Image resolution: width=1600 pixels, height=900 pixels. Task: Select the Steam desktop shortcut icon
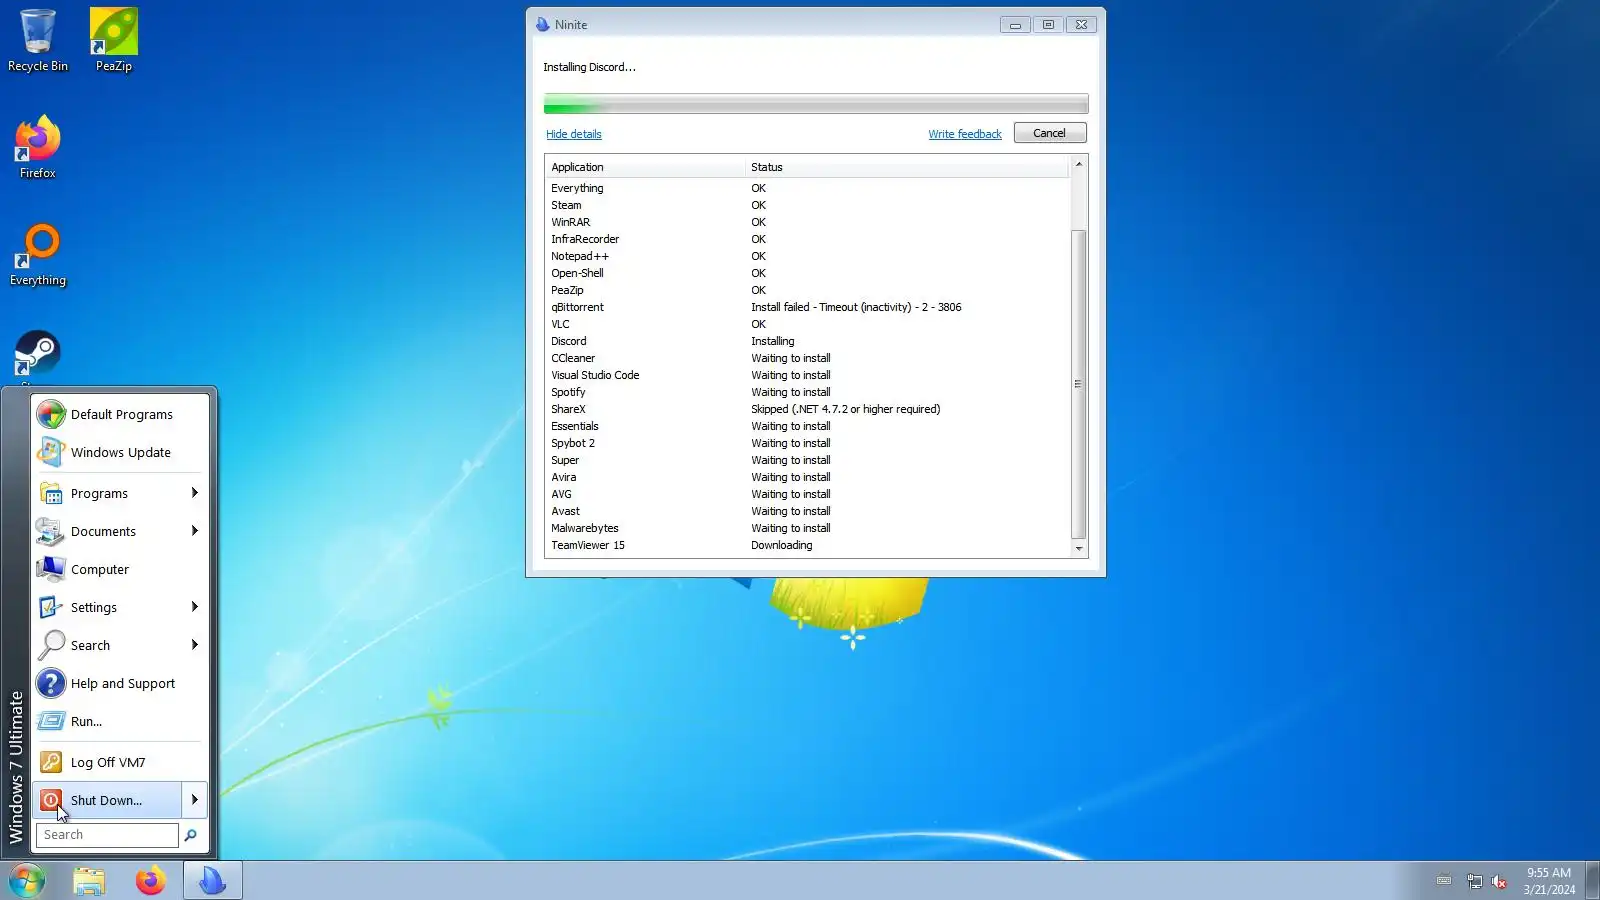coord(38,354)
